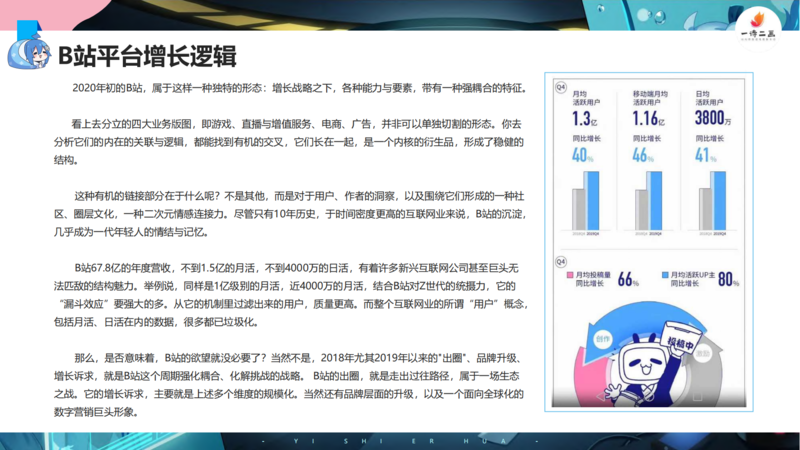Click the YI SHI ER HUA footer text
This screenshot has height=450, width=800.
click(x=400, y=441)
